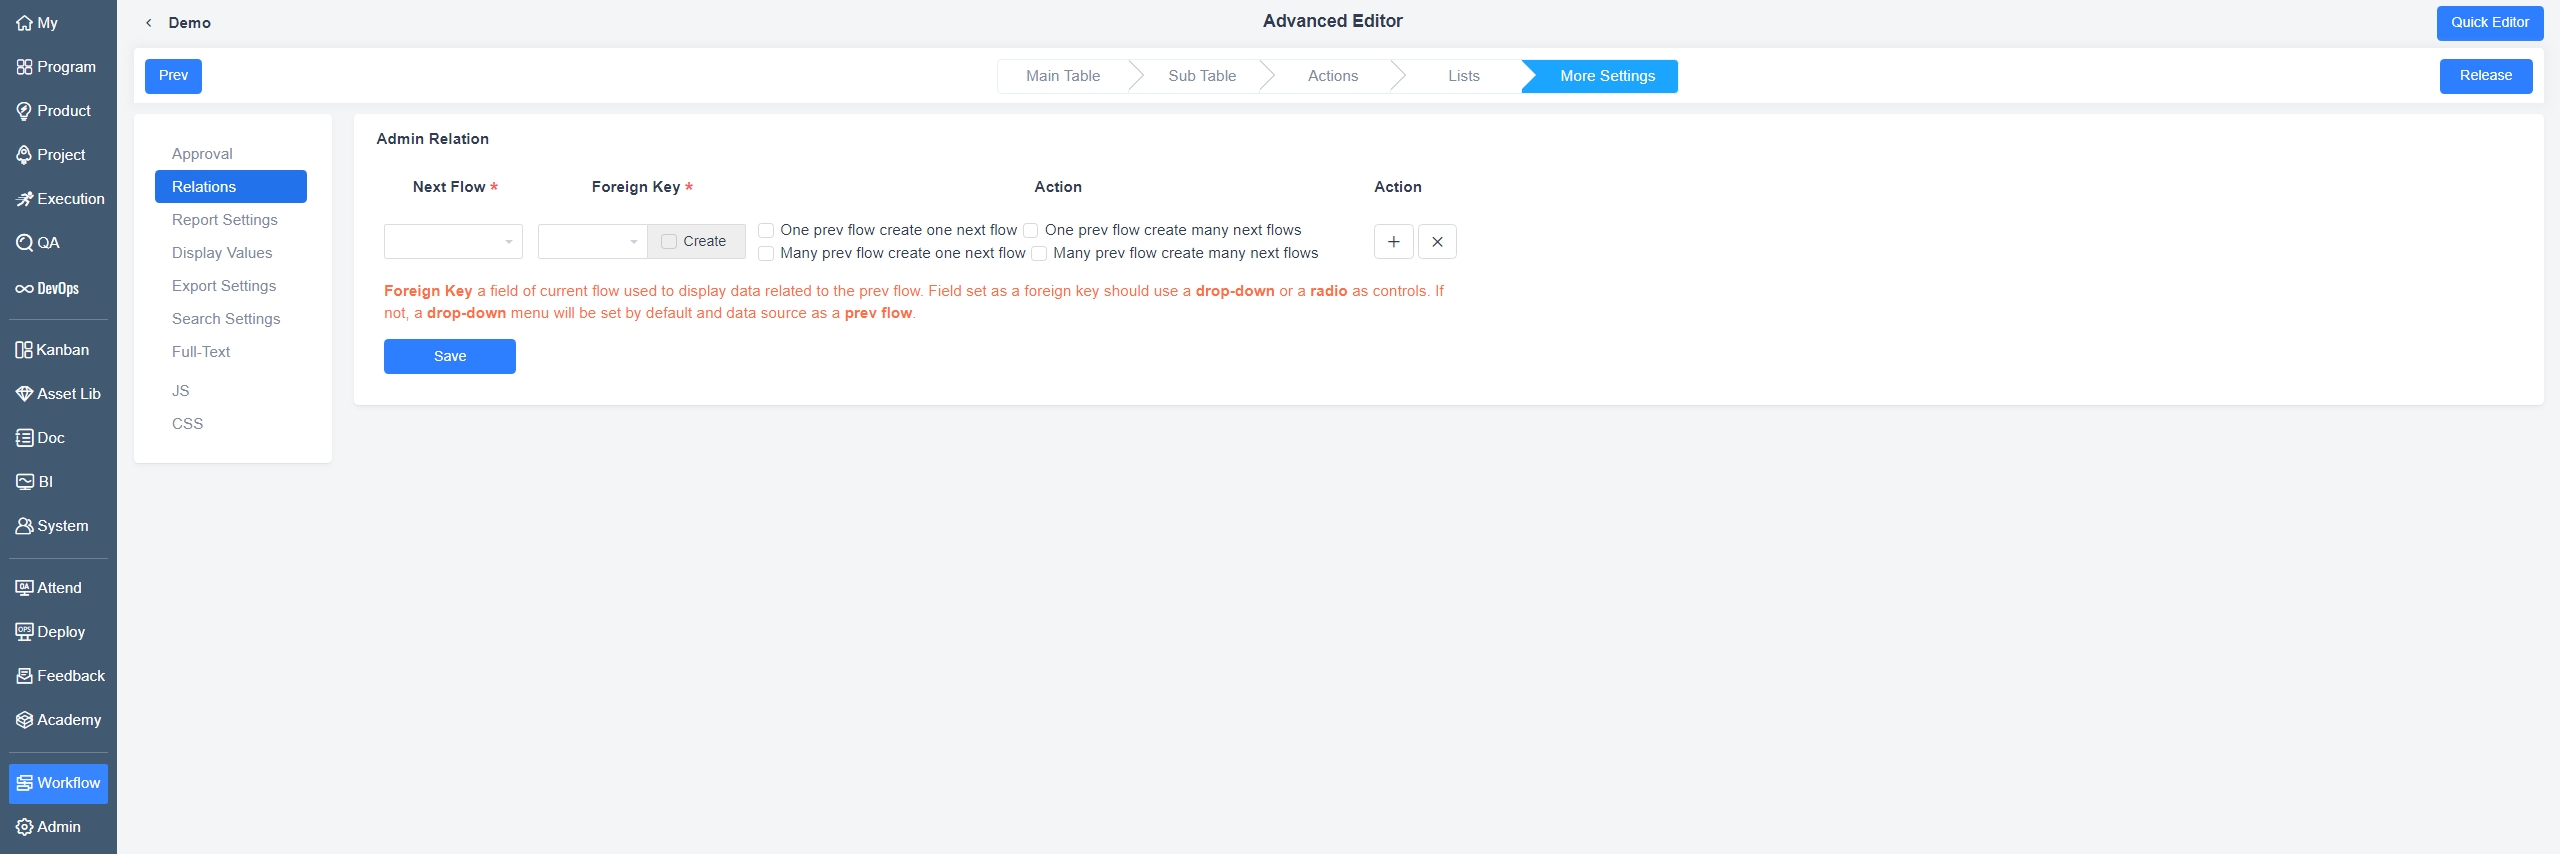Open Asset Lib diamond icon
Viewport: 2560px width, 854px height.
[x=24, y=394]
